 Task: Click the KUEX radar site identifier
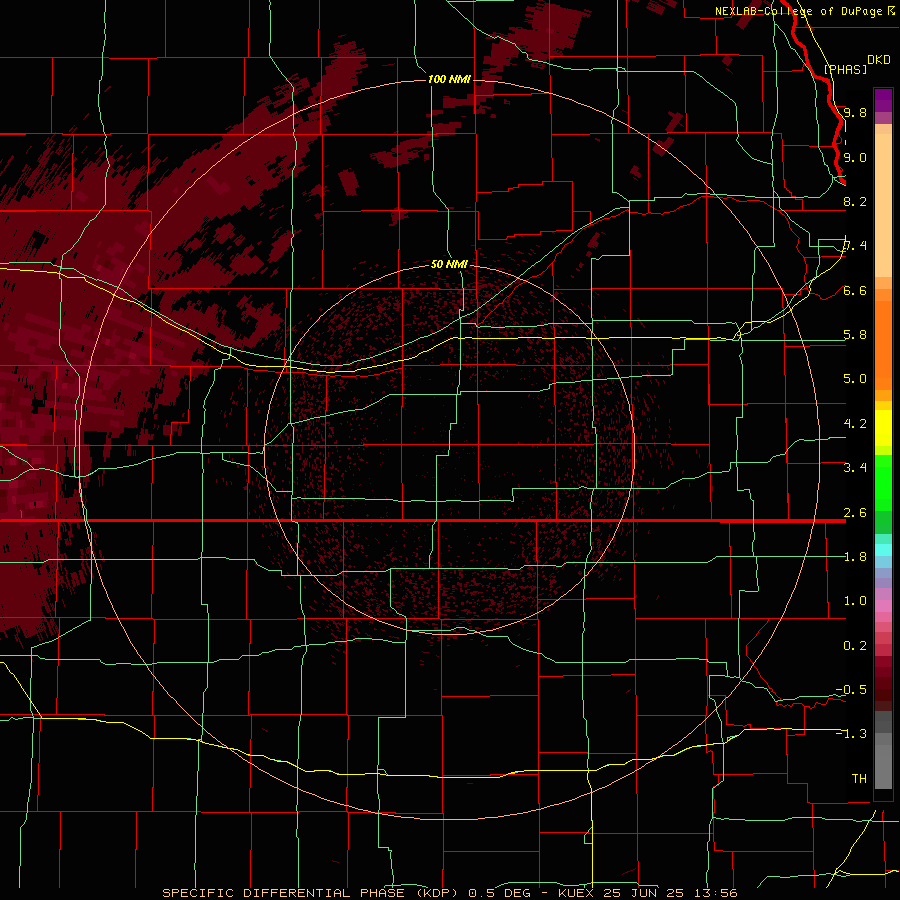(x=576, y=893)
